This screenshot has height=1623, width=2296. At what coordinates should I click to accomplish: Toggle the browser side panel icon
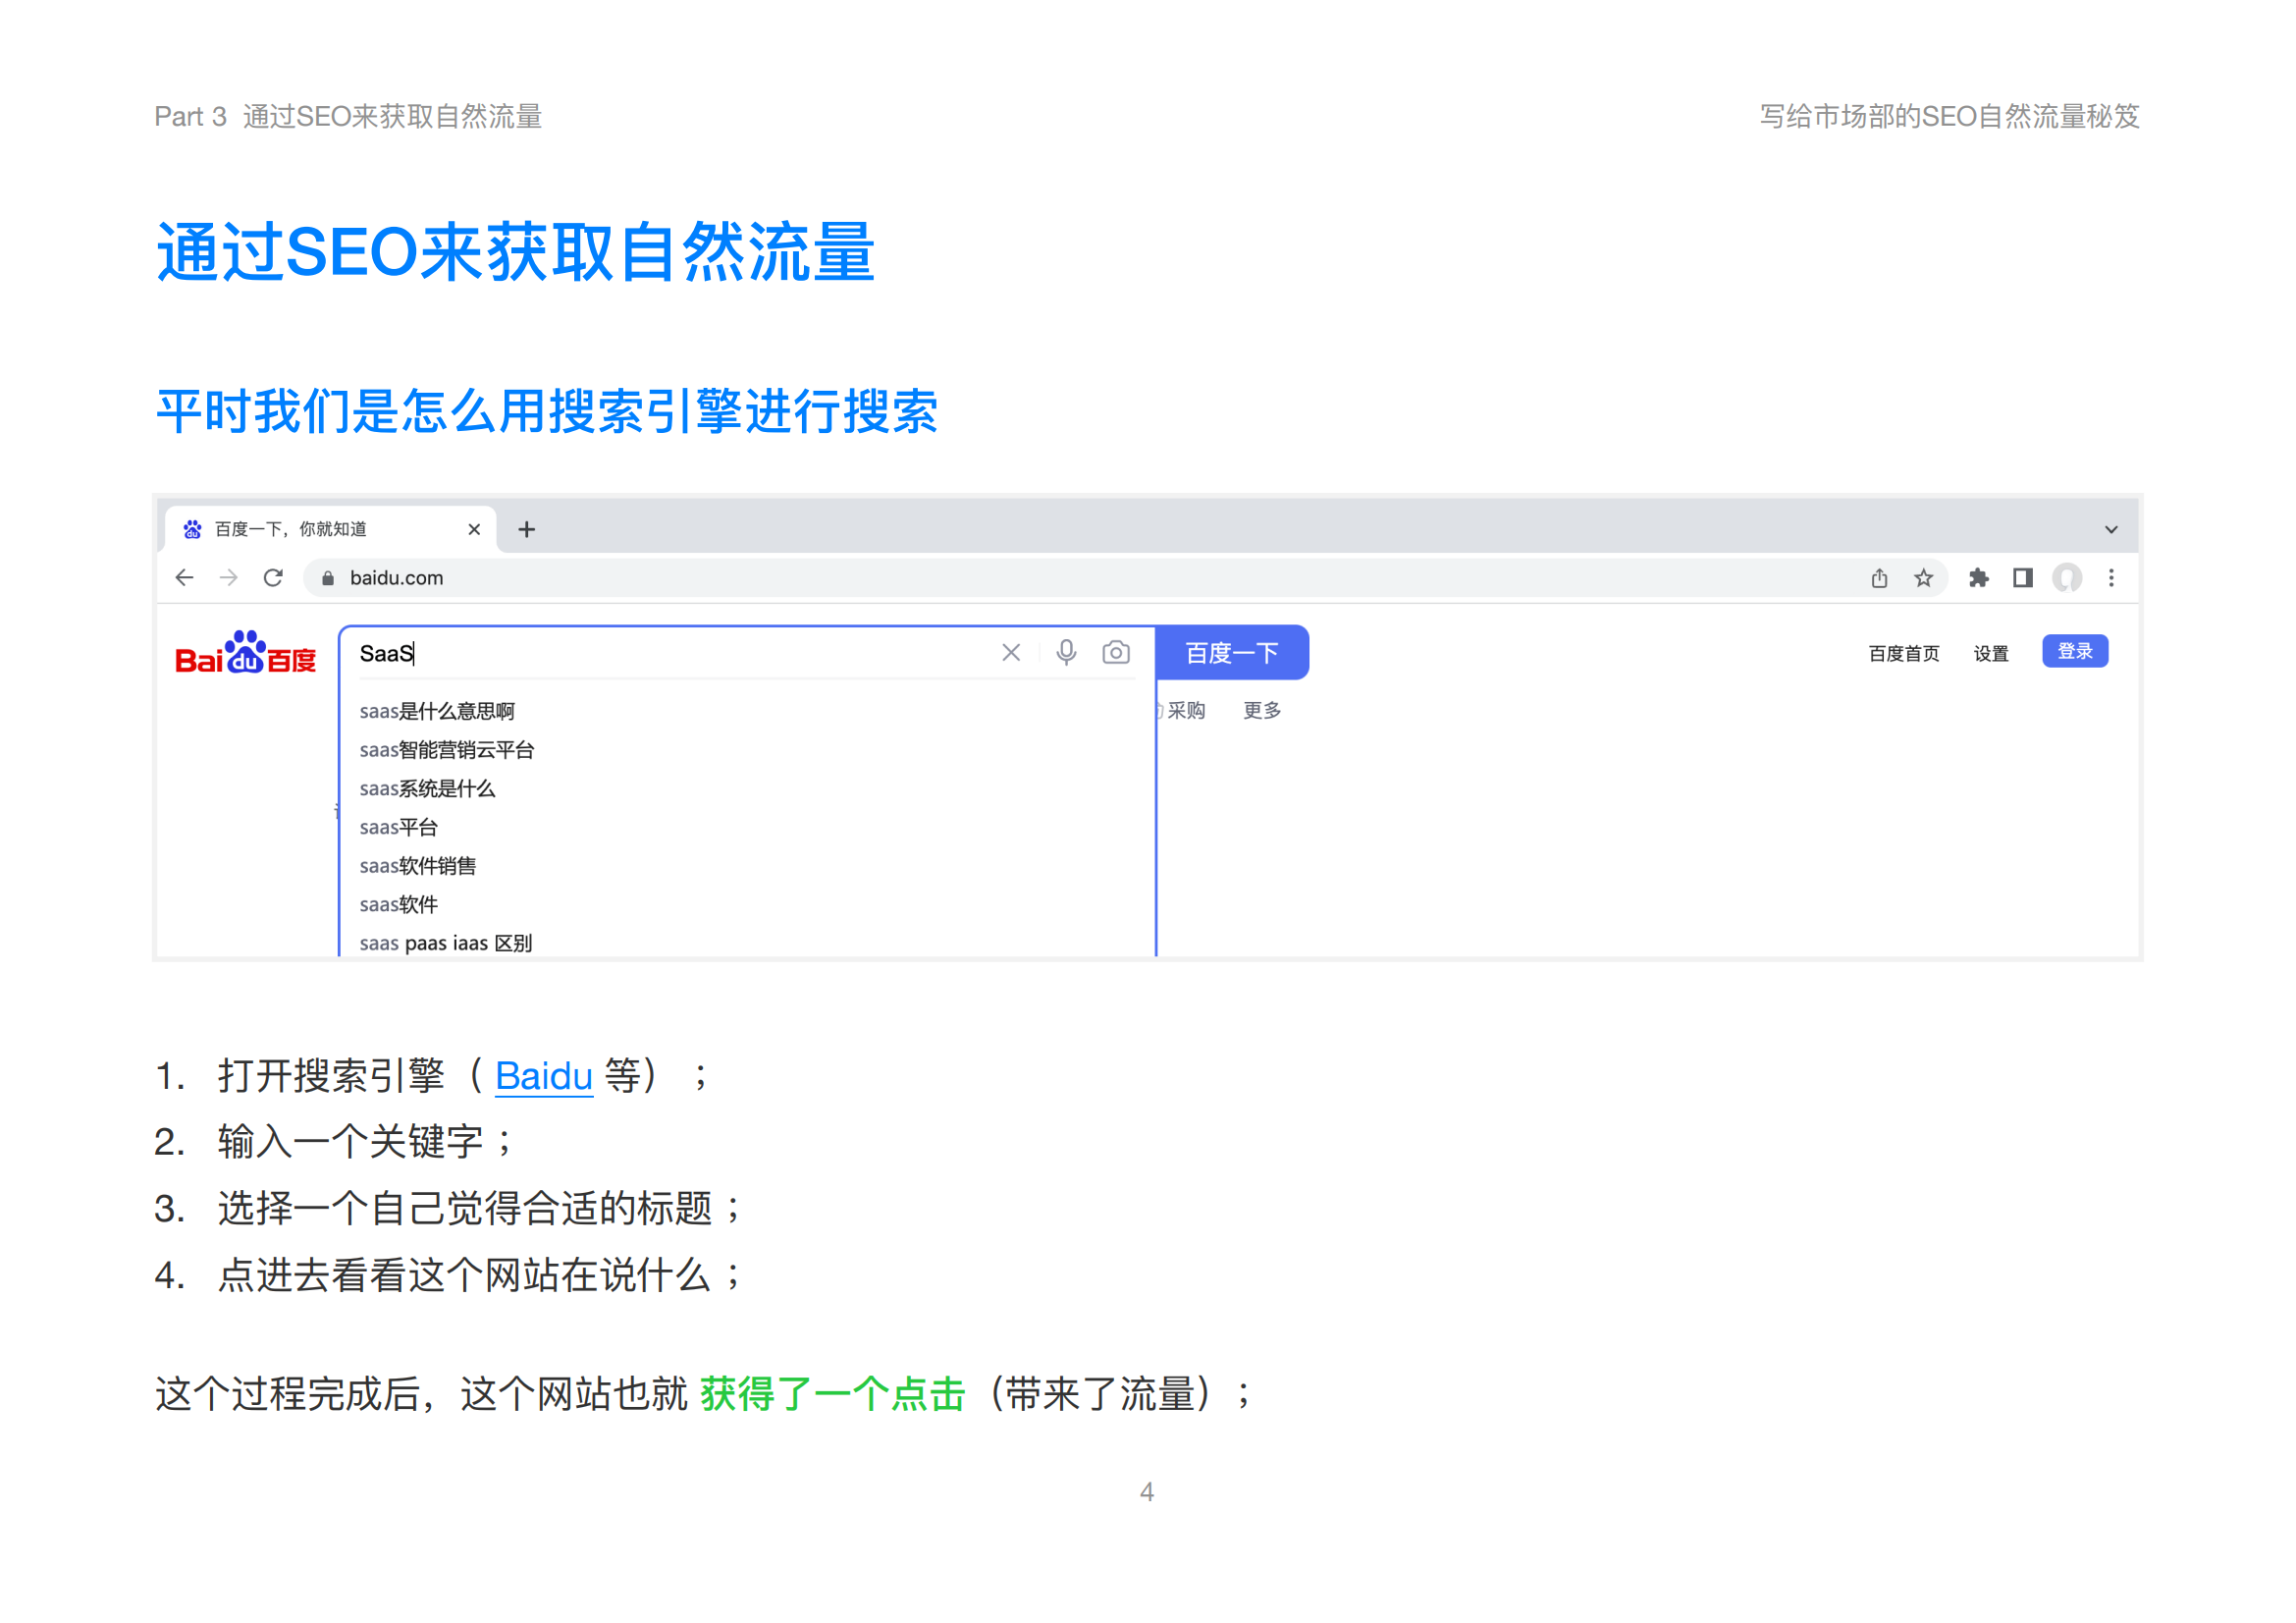click(x=2022, y=578)
